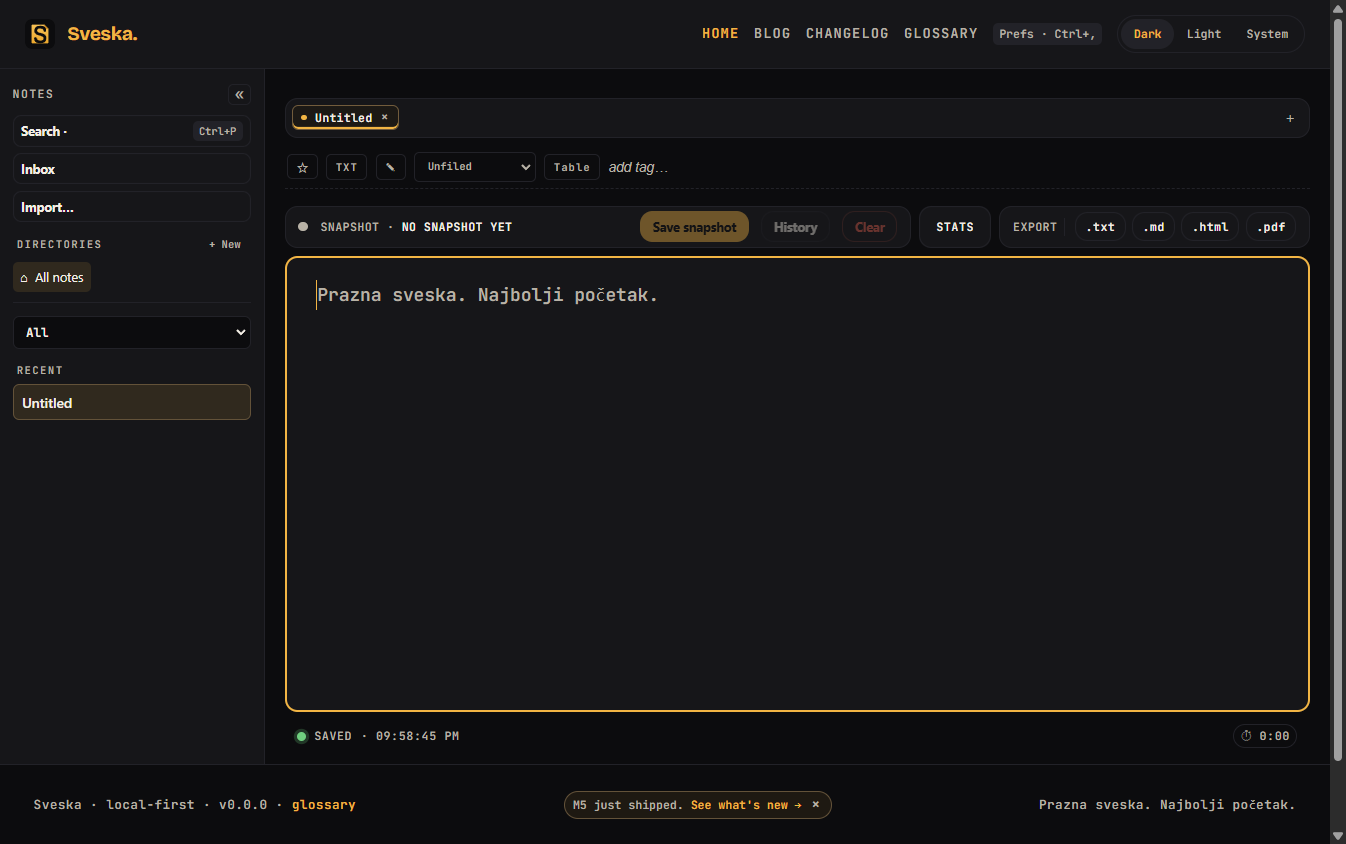Click the Sveska logo icon
Screen dimensions: 1346x844
click(39, 34)
